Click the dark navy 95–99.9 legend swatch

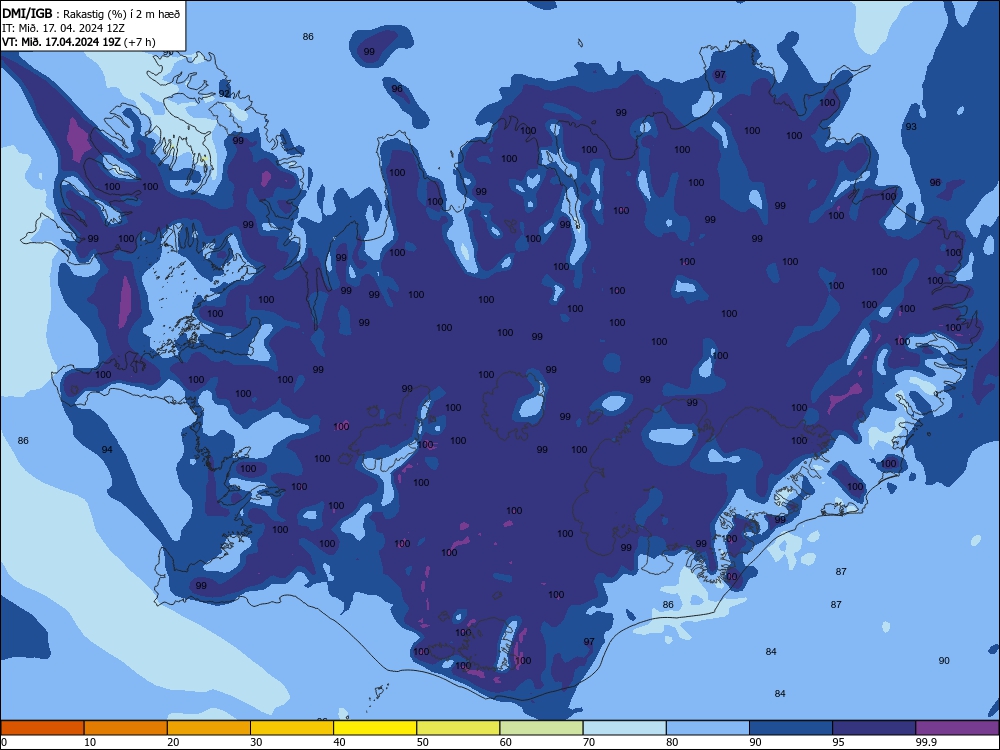pyautogui.click(x=874, y=728)
